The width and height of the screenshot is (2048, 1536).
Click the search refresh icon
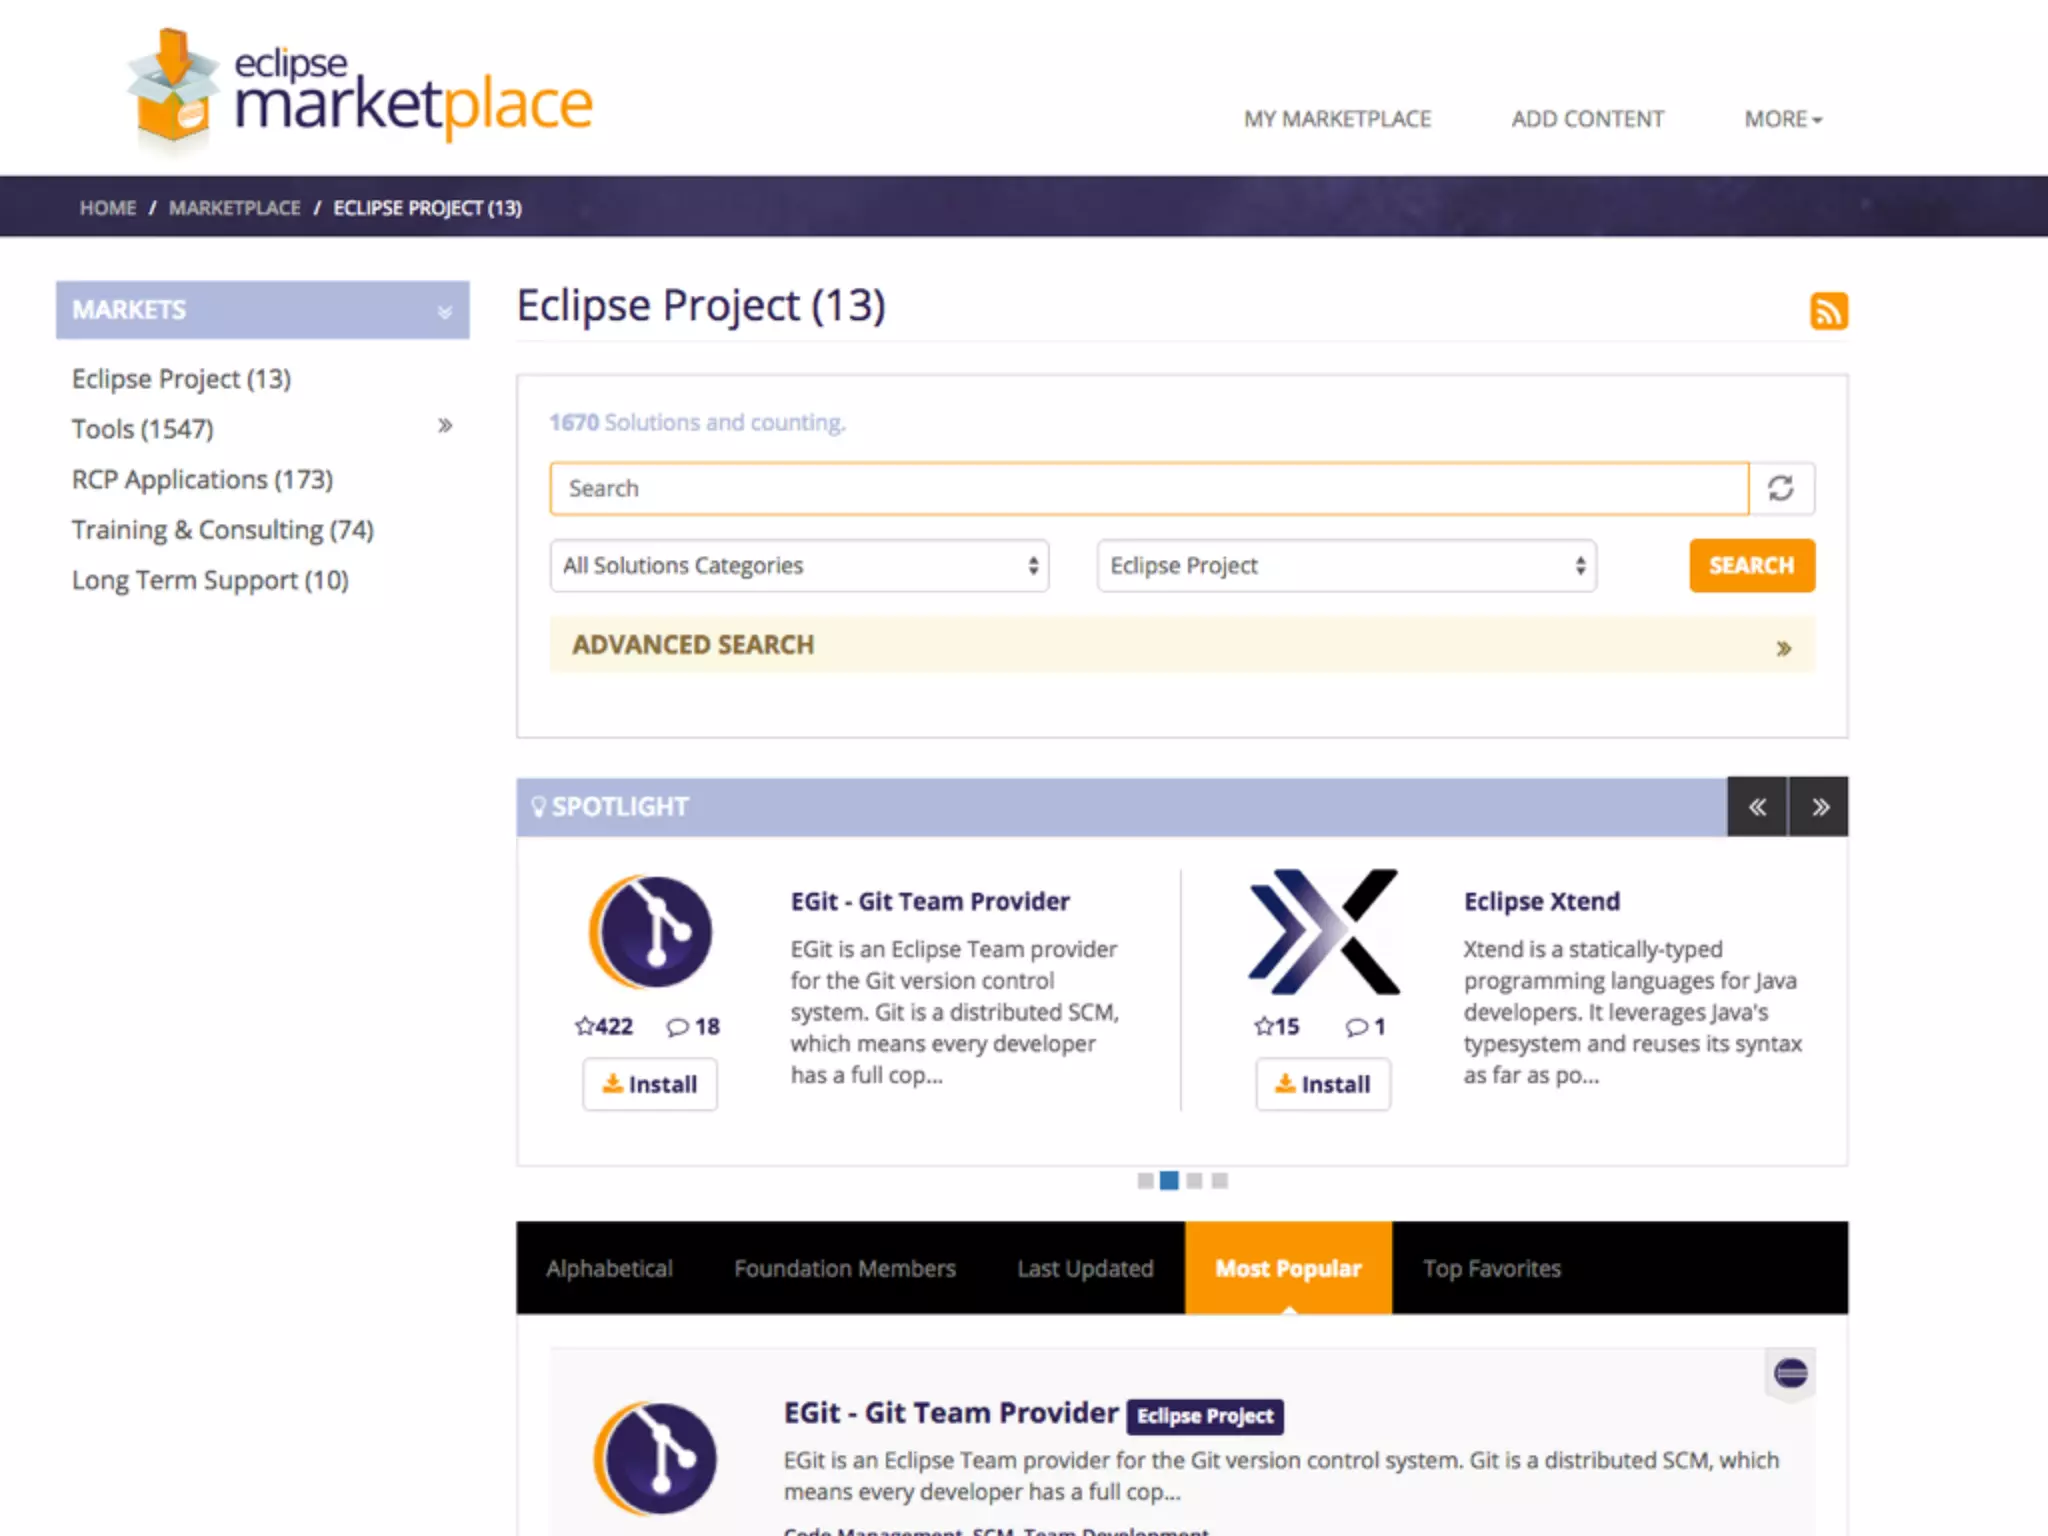pos(1781,488)
